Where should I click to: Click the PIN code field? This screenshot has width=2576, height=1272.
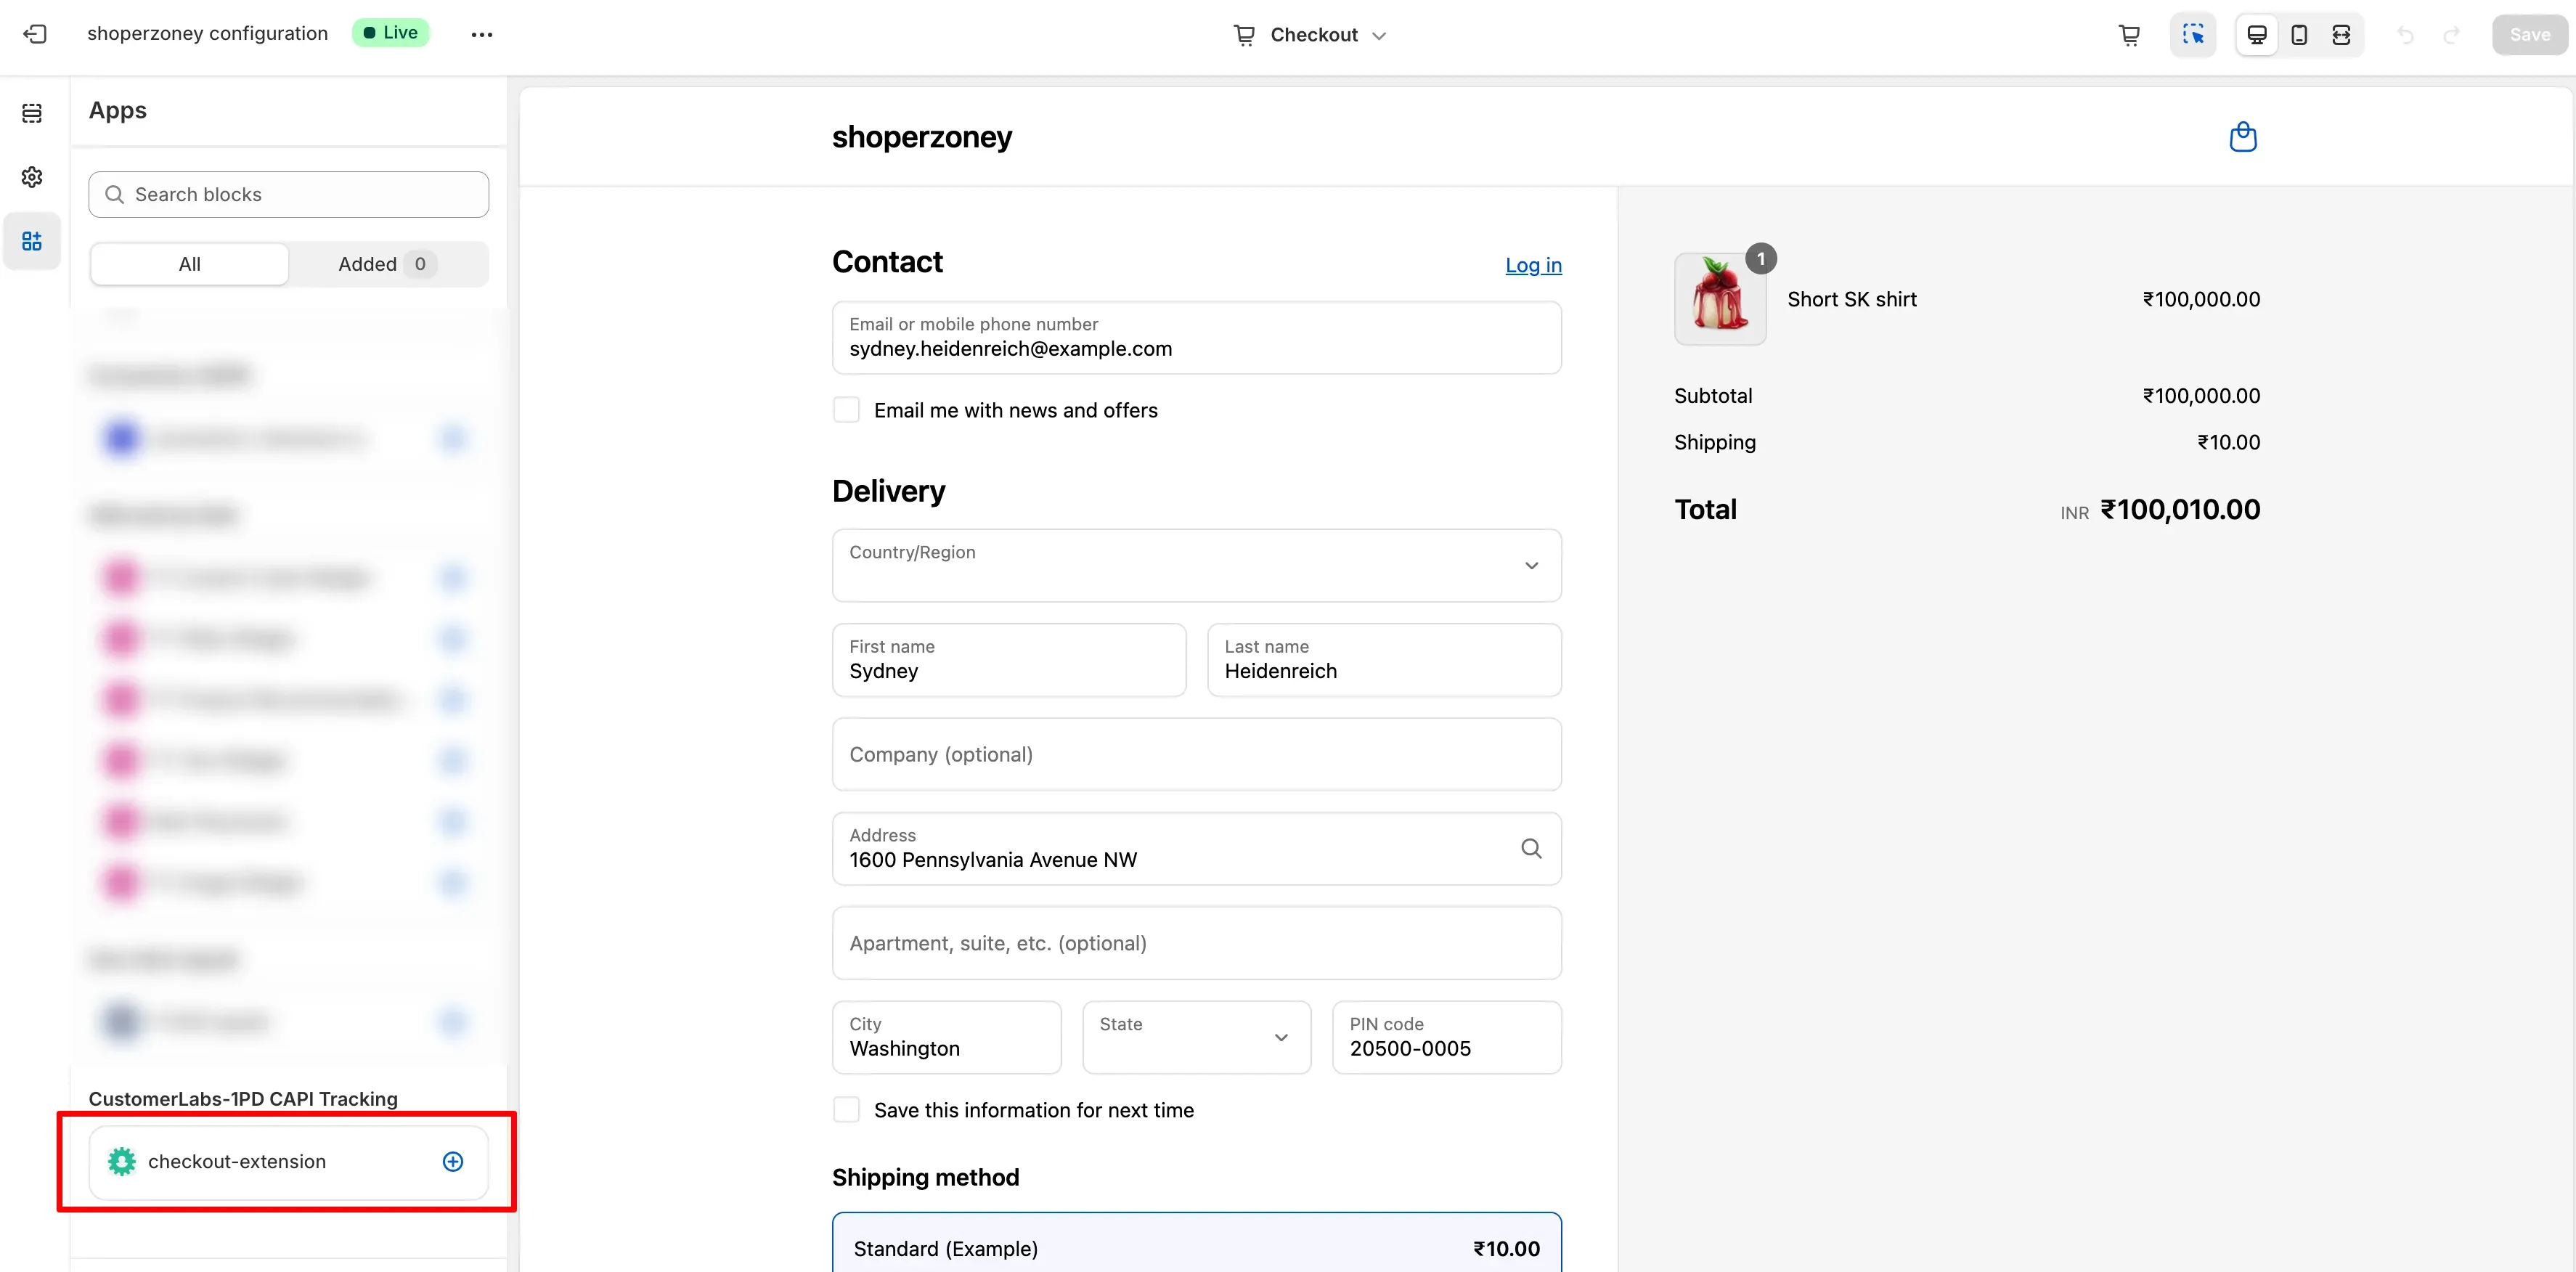1446,1037
